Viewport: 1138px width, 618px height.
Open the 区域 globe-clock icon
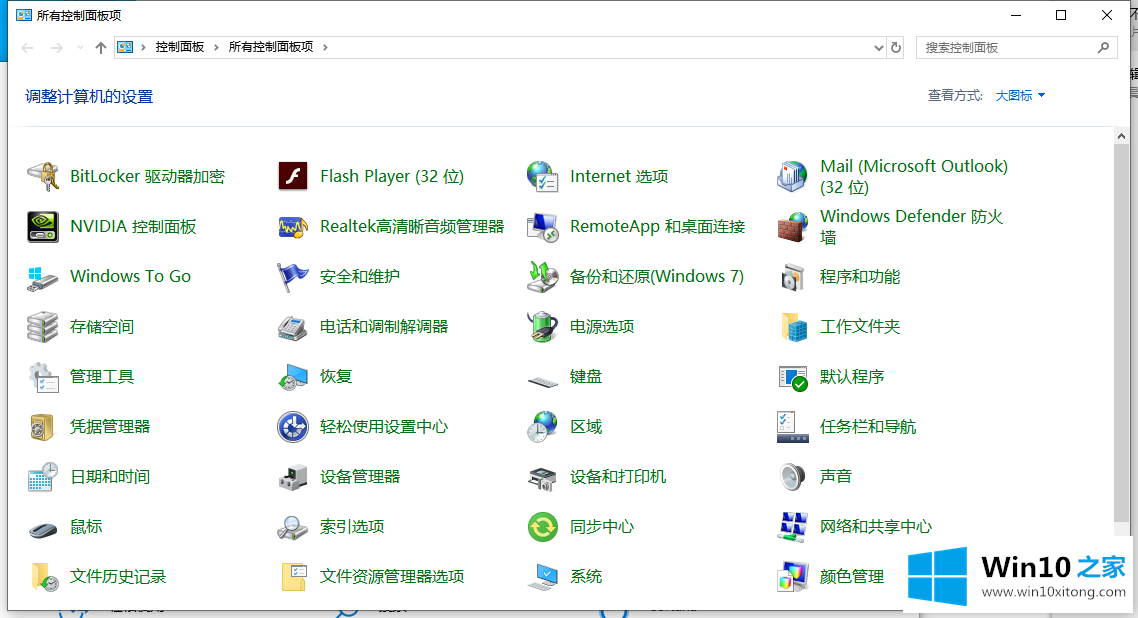click(x=542, y=427)
